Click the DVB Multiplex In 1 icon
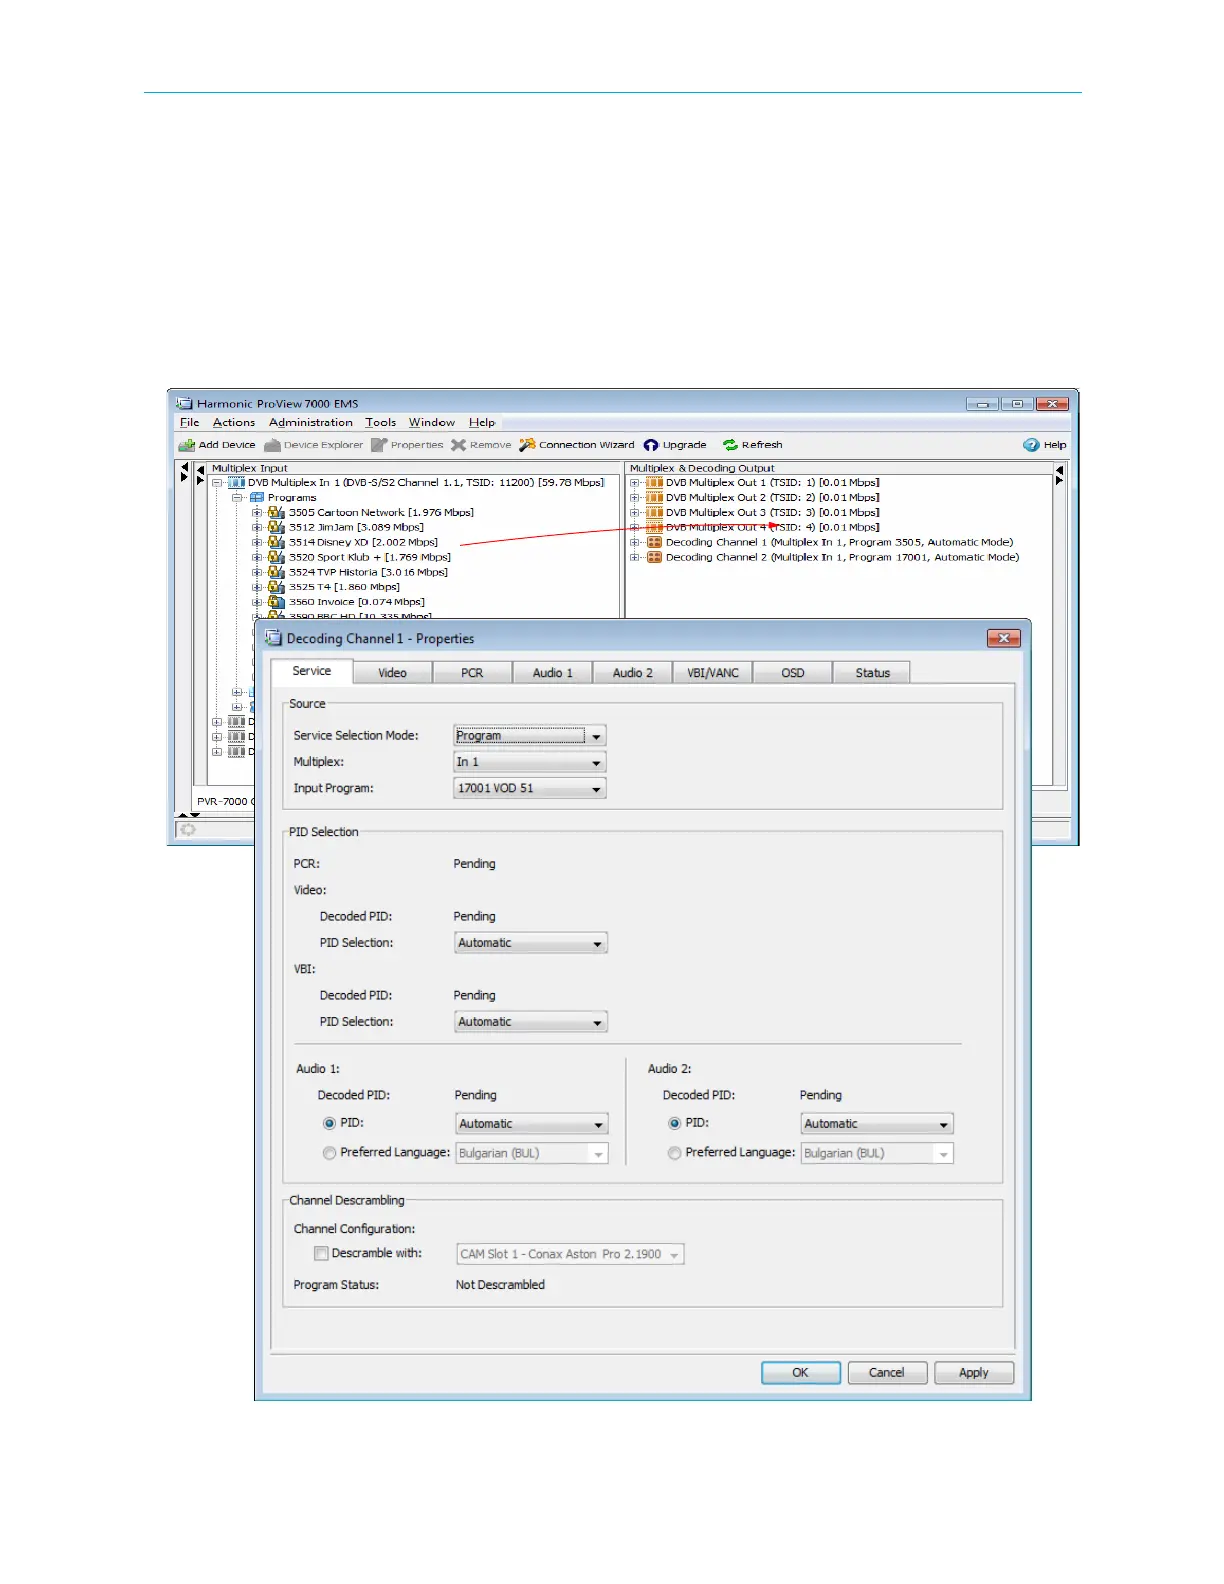 pos(236,482)
